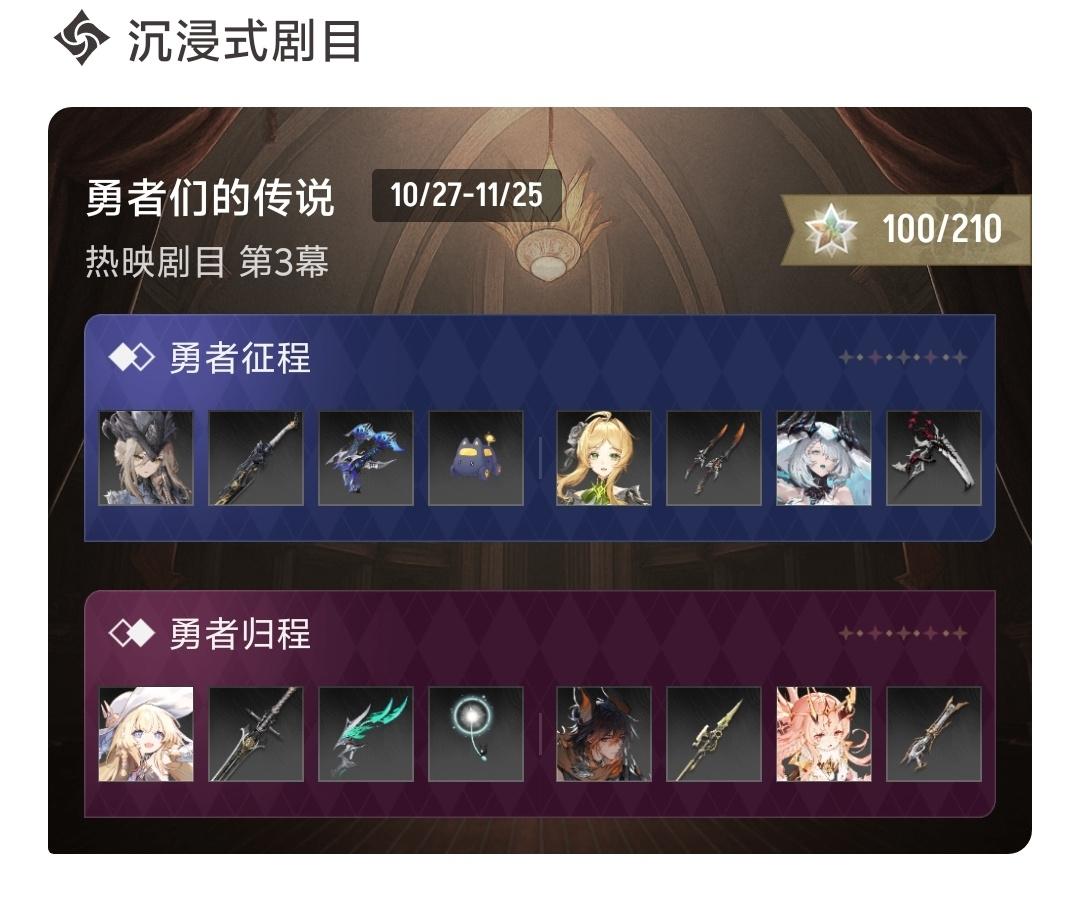Click the red and black scythe icon
Image resolution: width=1080 pixels, height=913 pixels.
pos(933,459)
